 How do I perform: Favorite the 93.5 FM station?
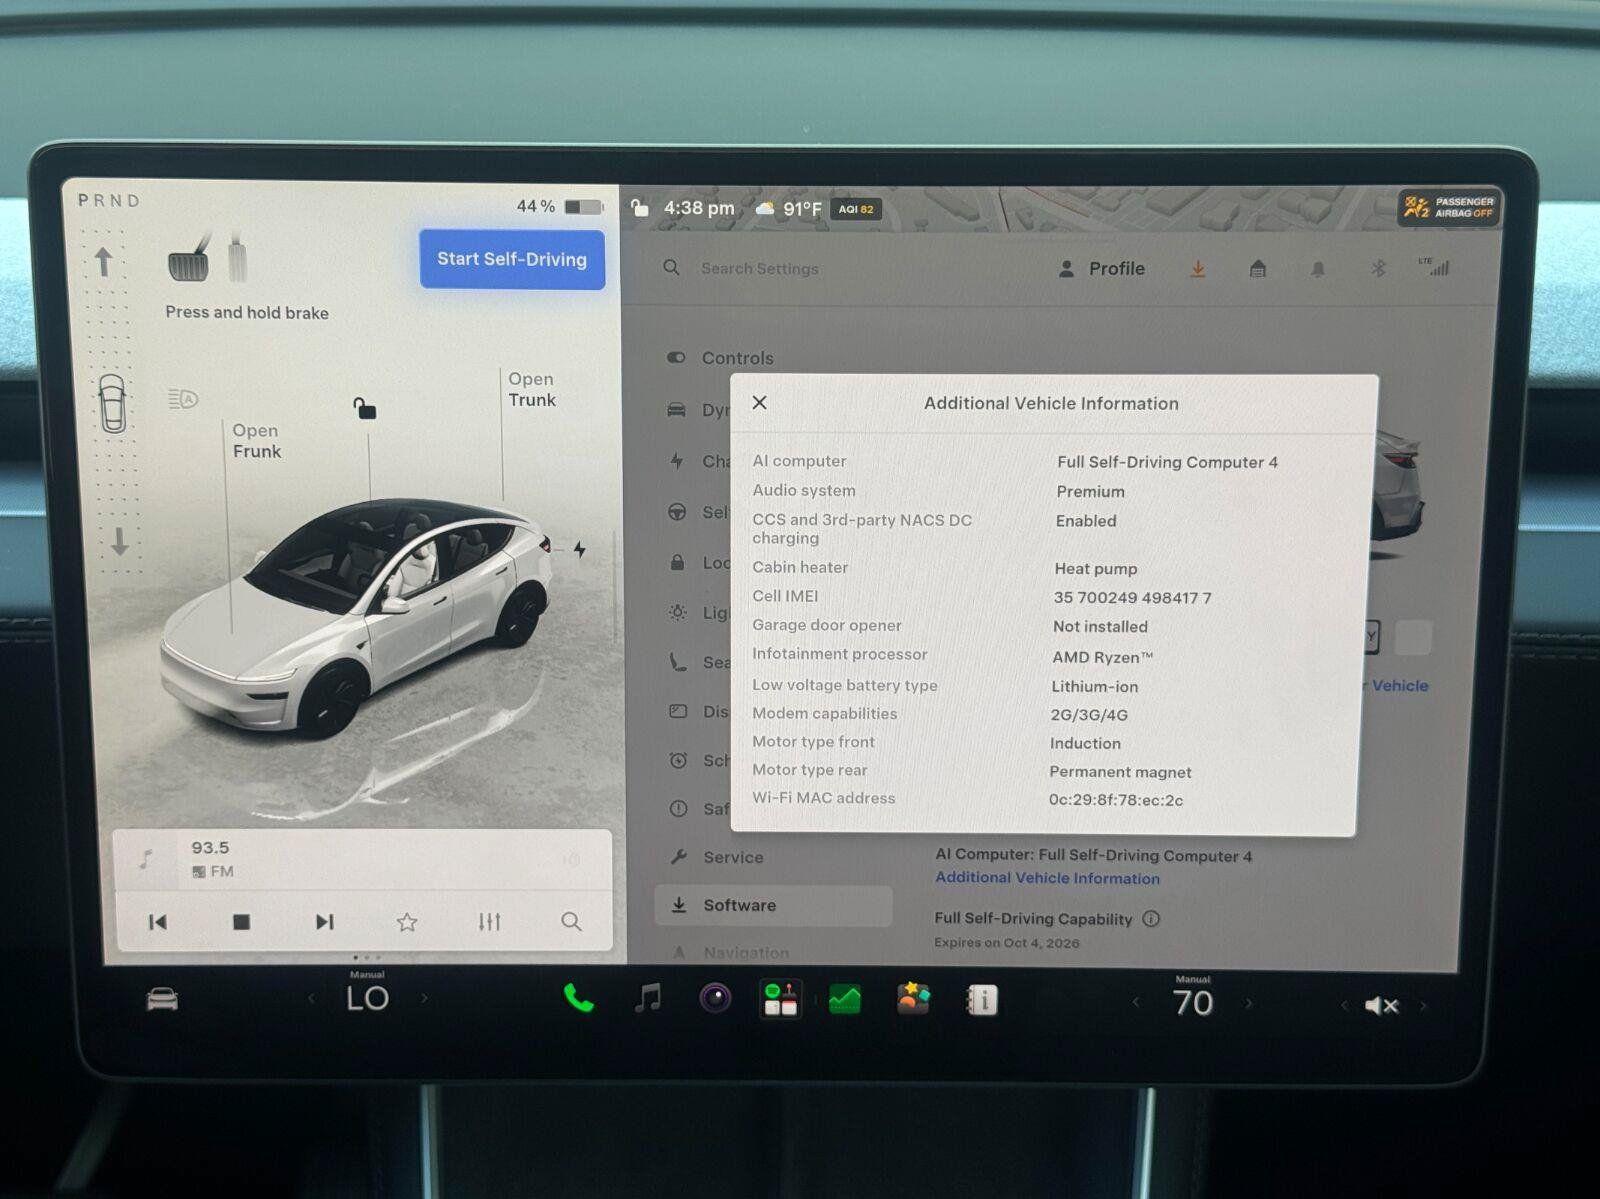tap(407, 922)
